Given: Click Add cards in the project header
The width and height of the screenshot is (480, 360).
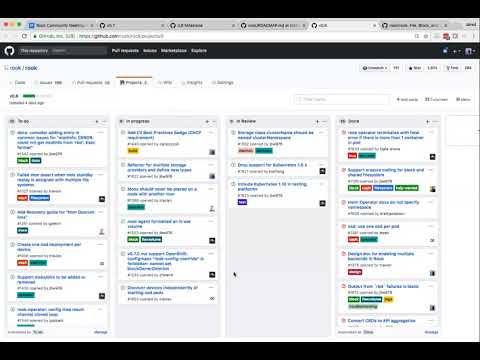Looking at the screenshot, I should click(407, 99).
